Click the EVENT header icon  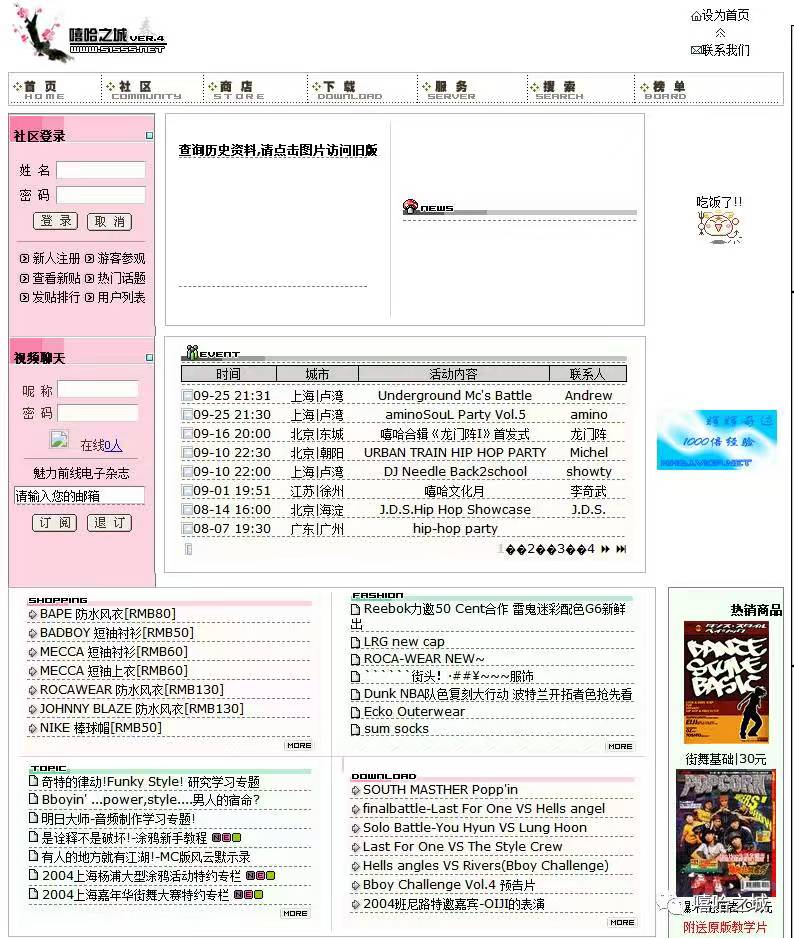click(x=191, y=352)
